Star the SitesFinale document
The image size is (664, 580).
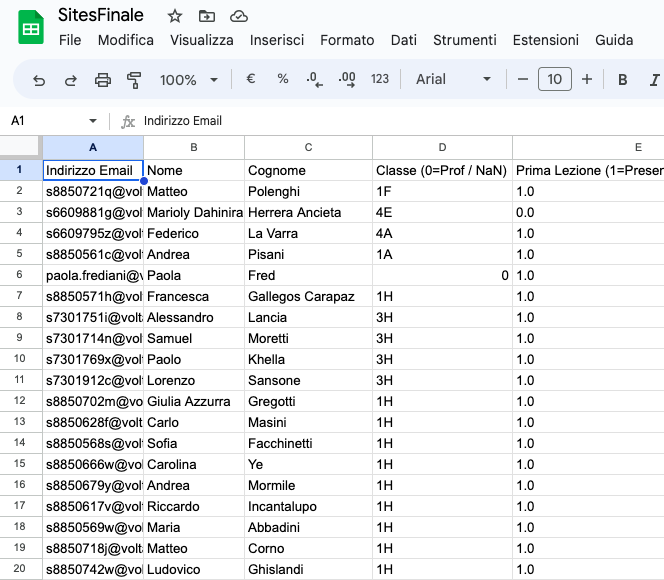coord(174,17)
